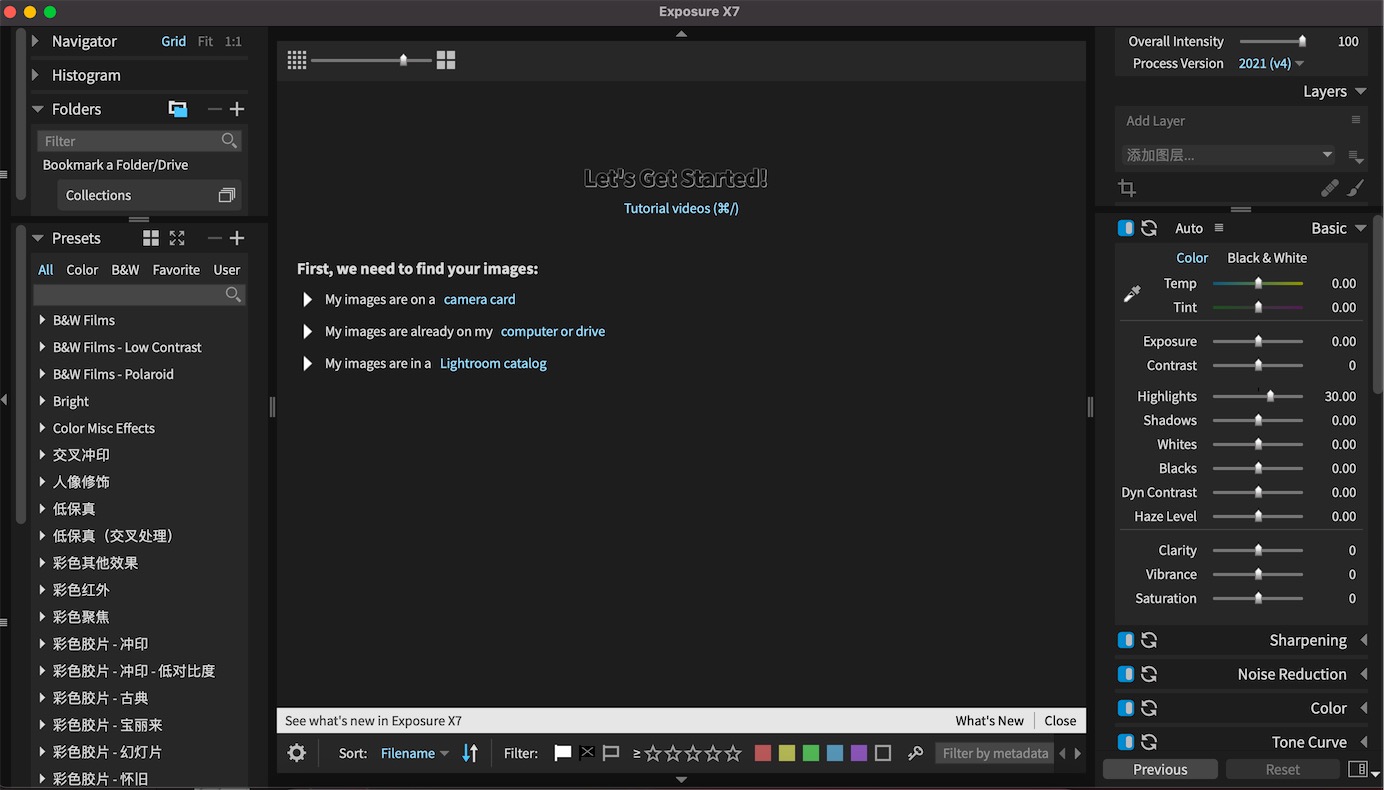The width and height of the screenshot is (1384, 790).
Task: Pick white balance eyedropper tool
Action: click(x=1132, y=294)
